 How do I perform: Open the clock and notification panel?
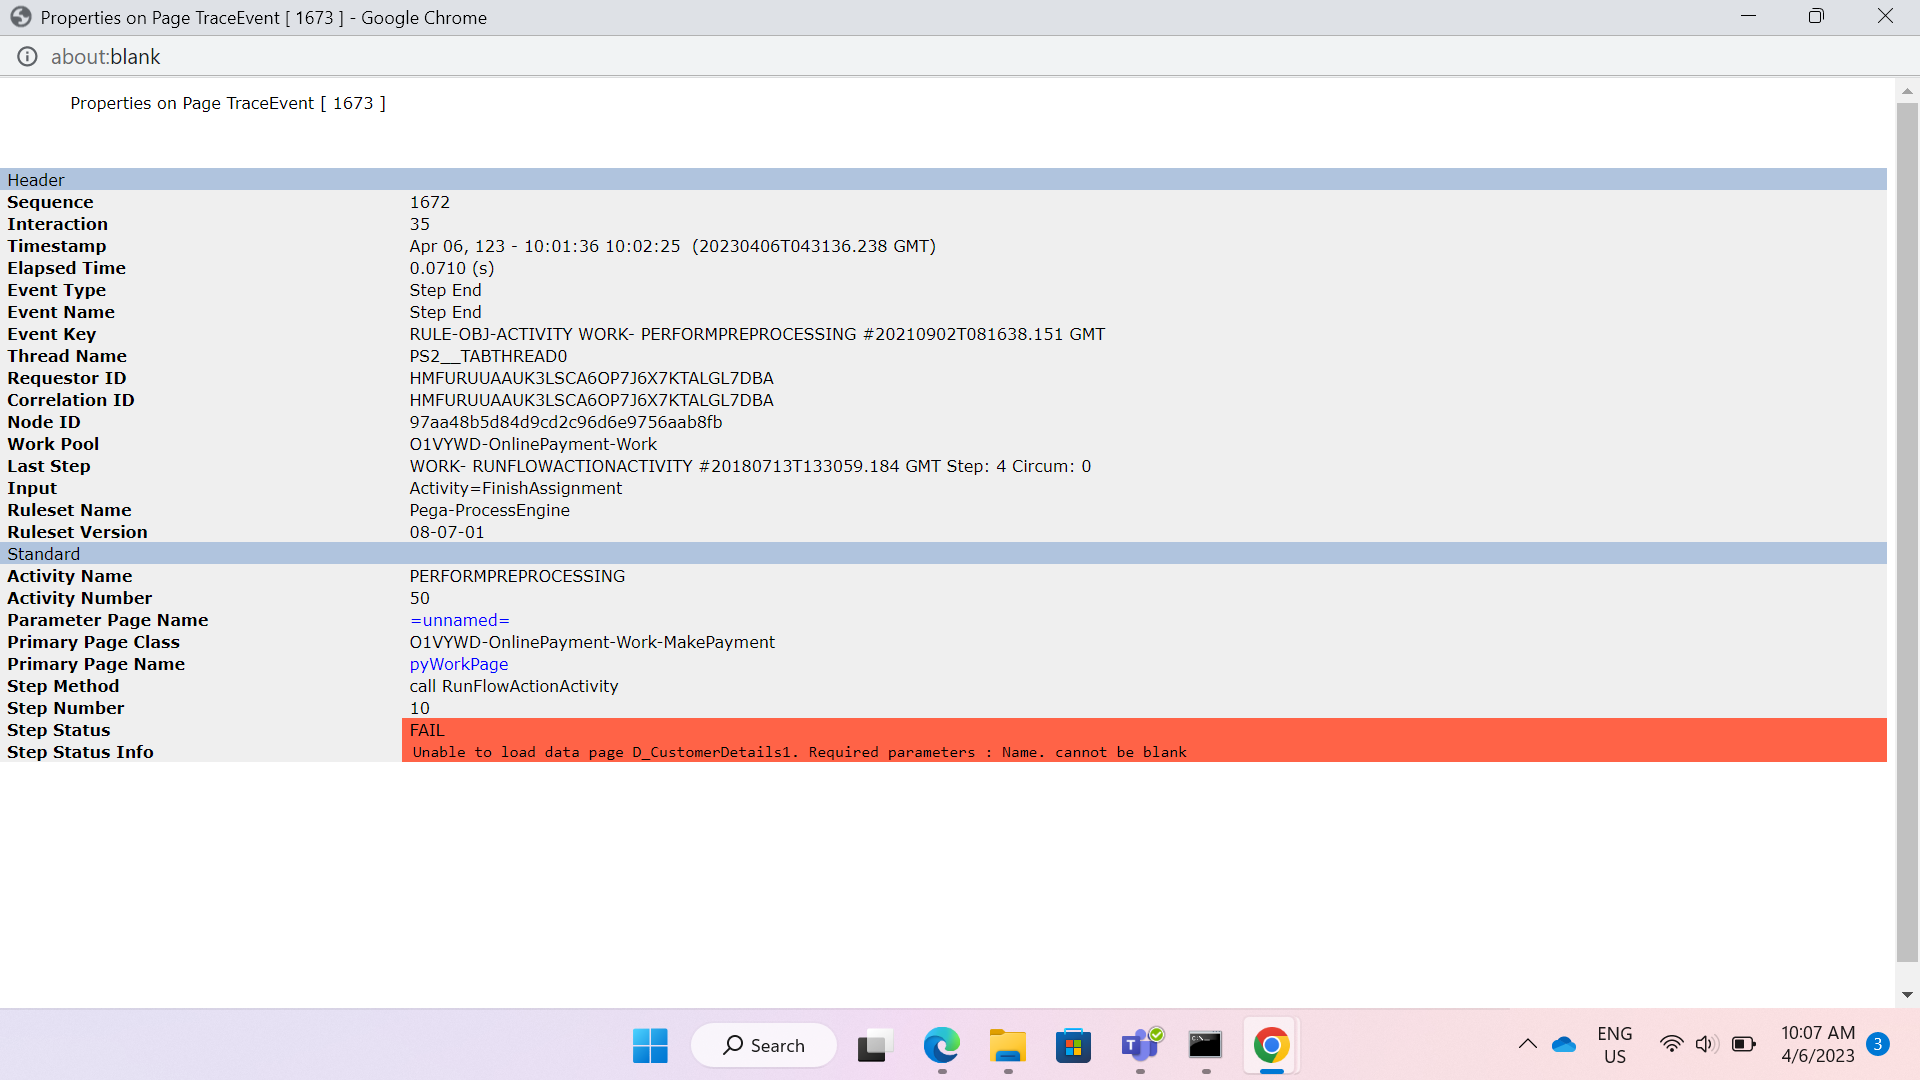1818,1045
